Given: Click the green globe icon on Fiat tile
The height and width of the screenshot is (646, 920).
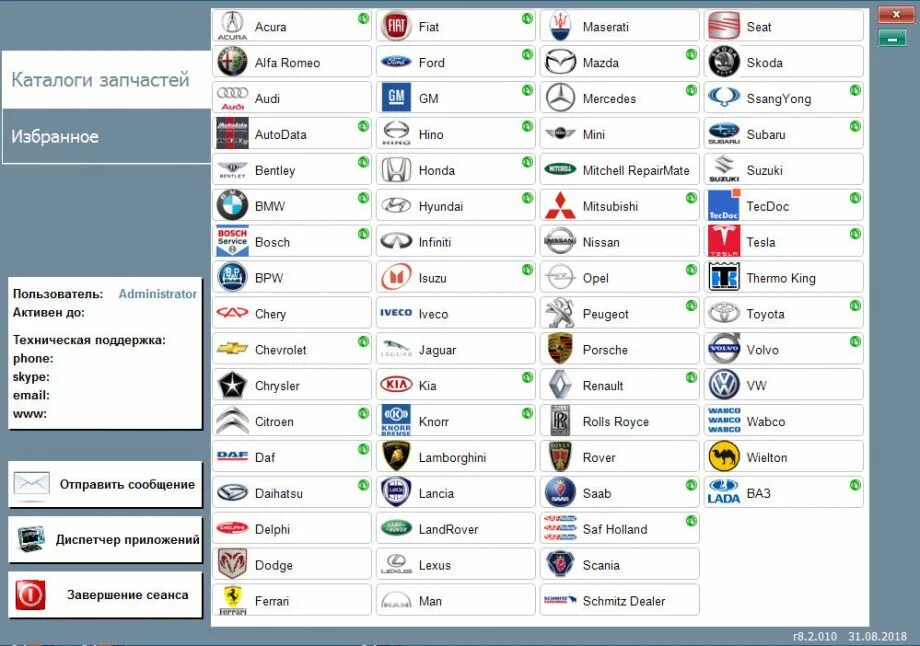Looking at the screenshot, I should pyautogui.click(x=527, y=18).
